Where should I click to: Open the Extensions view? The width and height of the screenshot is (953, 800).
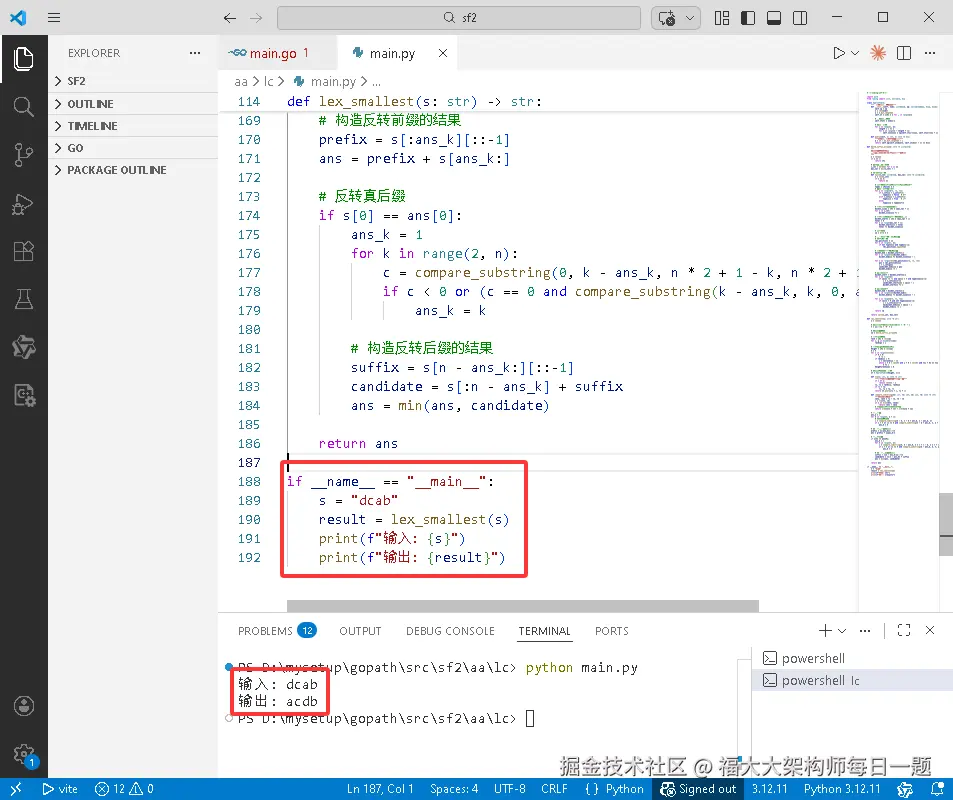pos(23,252)
